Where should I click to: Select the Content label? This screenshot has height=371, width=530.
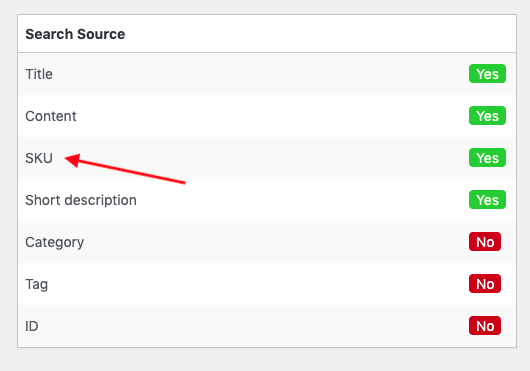coord(51,116)
